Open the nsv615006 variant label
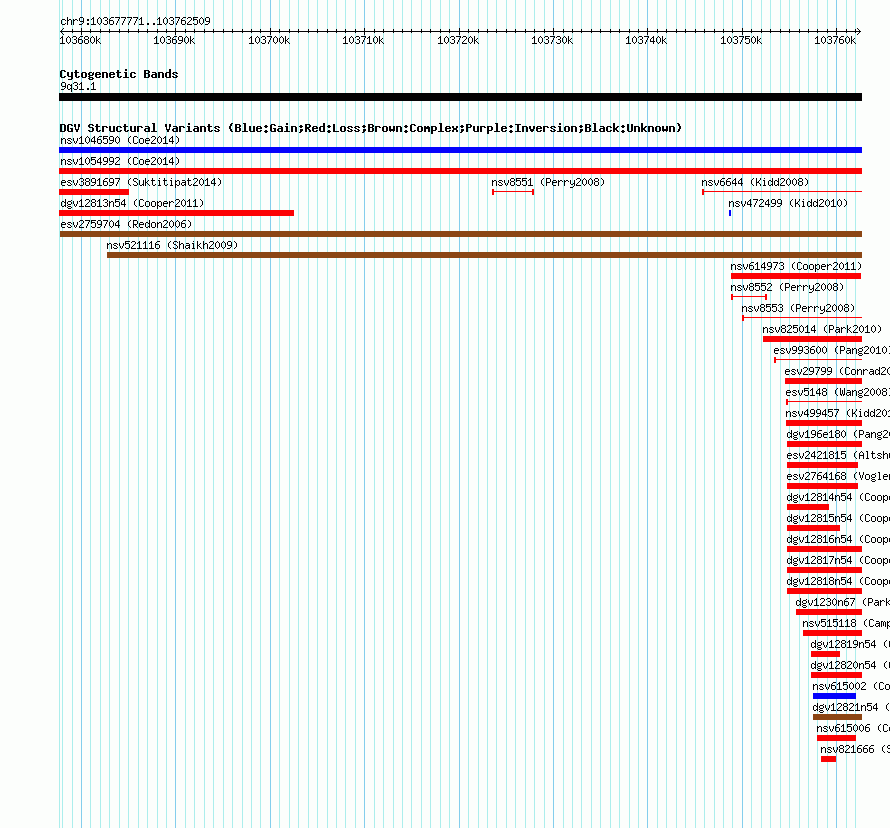 point(853,728)
